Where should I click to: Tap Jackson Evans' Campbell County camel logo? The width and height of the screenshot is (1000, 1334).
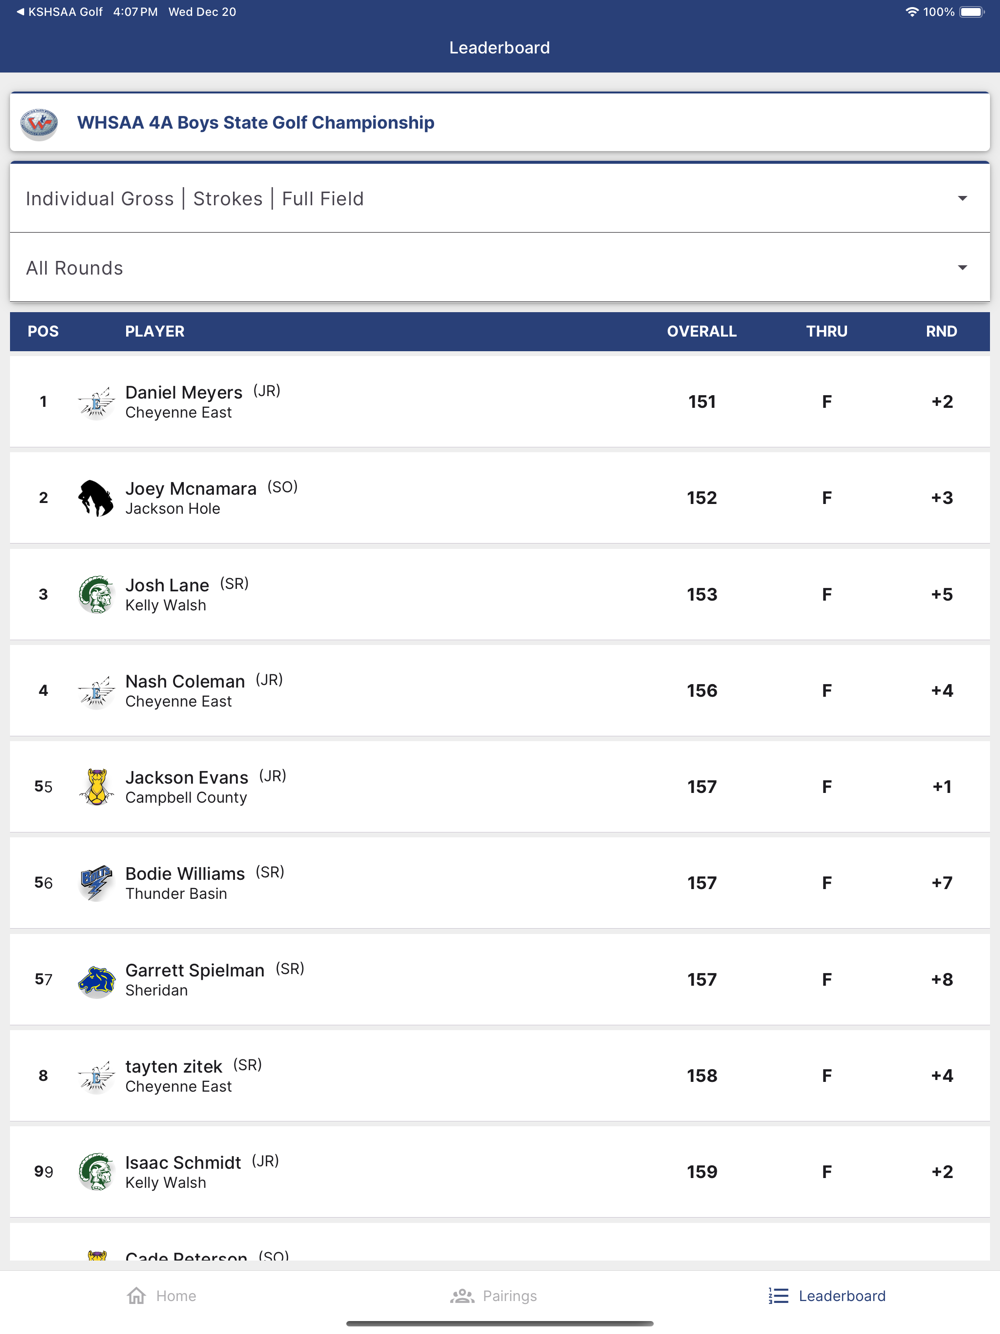(x=96, y=787)
